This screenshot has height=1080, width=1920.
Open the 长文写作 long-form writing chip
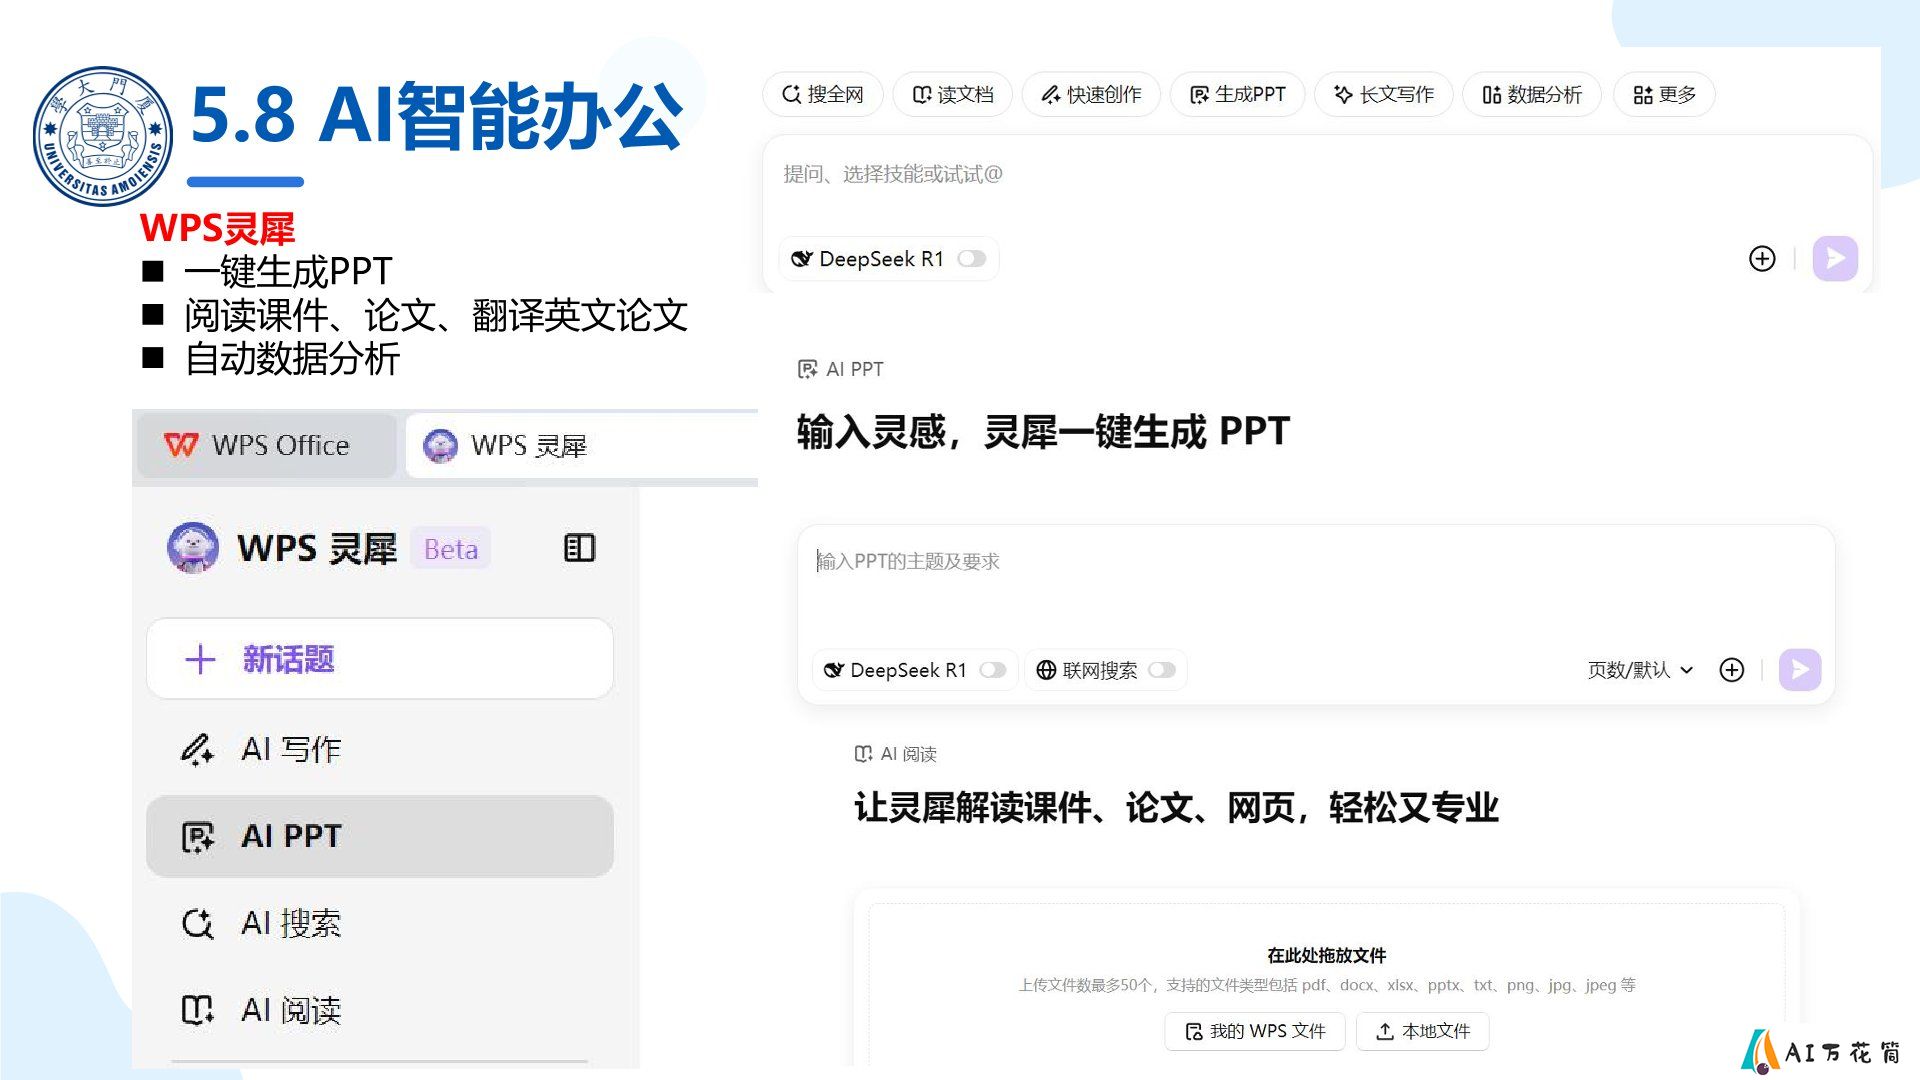tap(1383, 94)
